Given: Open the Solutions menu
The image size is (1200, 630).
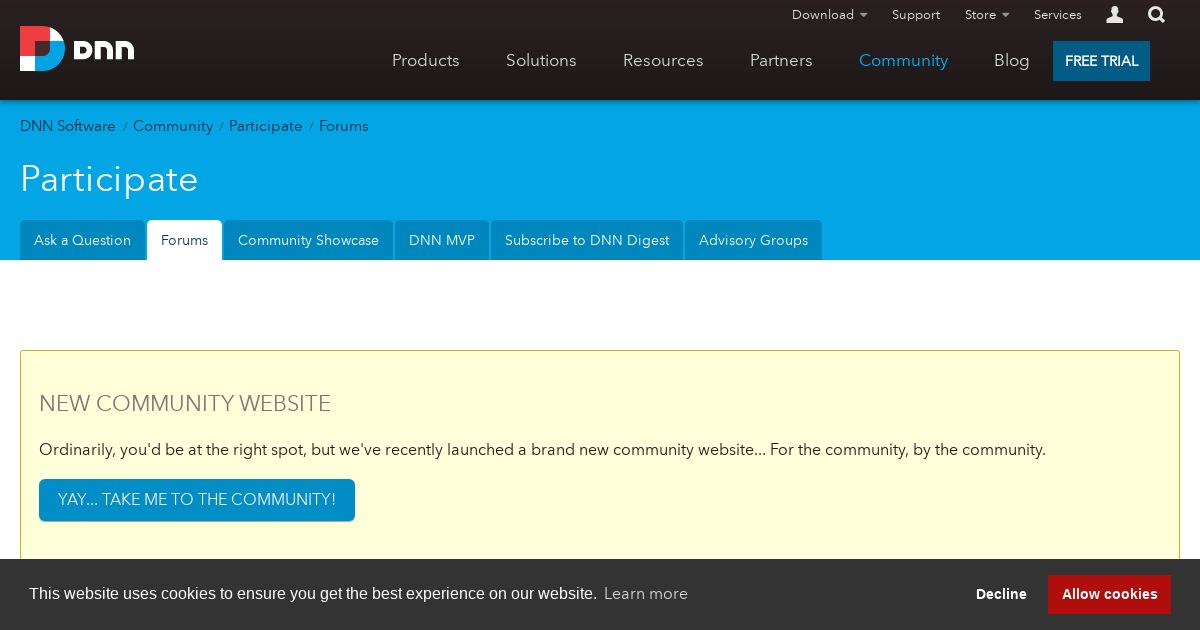Looking at the screenshot, I should [x=541, y=61].
